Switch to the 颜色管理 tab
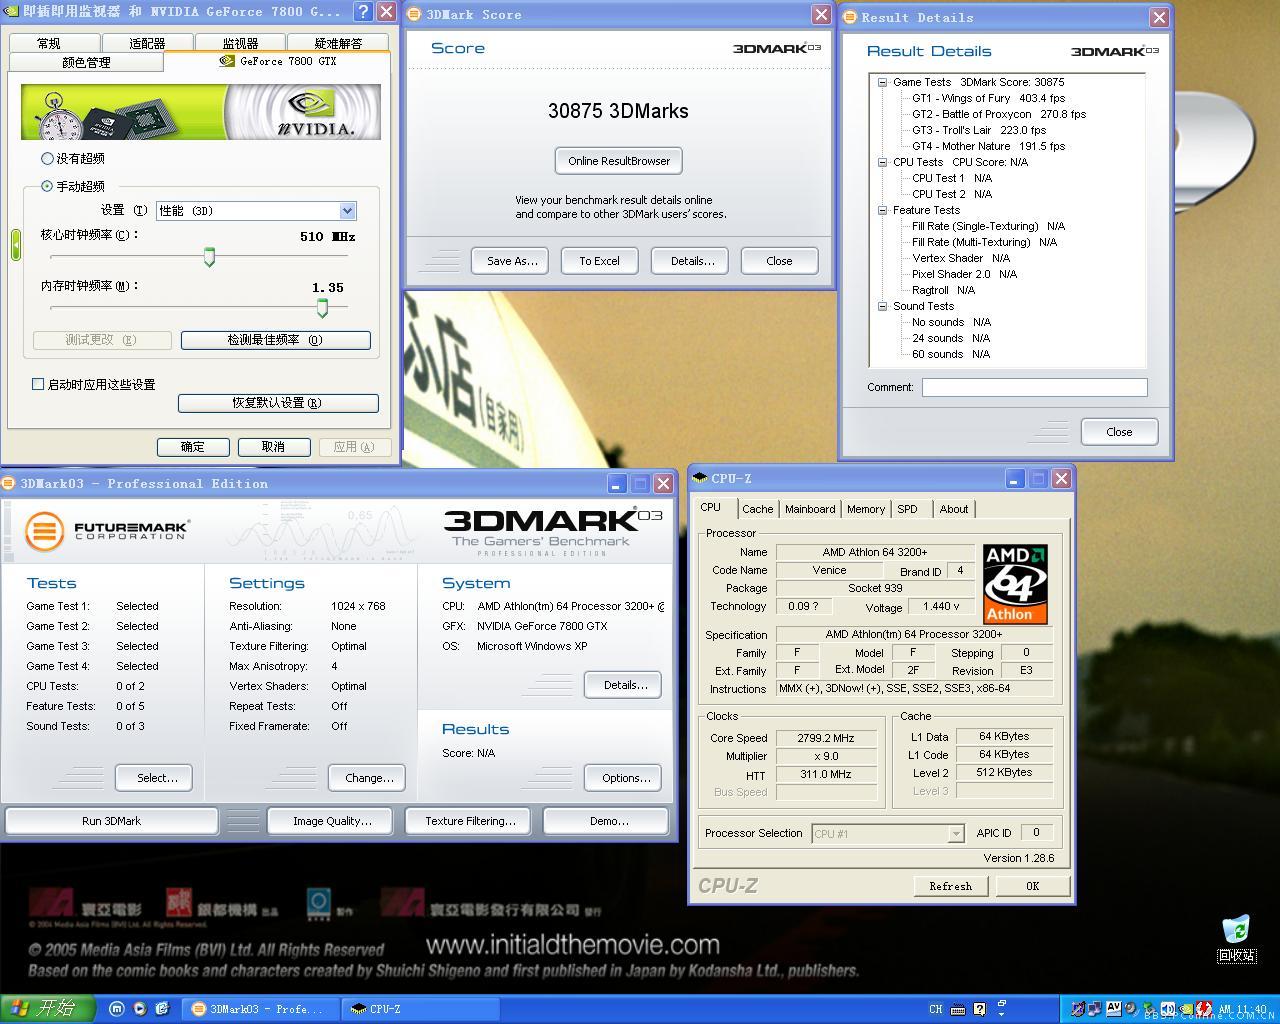 click(86, 62)
